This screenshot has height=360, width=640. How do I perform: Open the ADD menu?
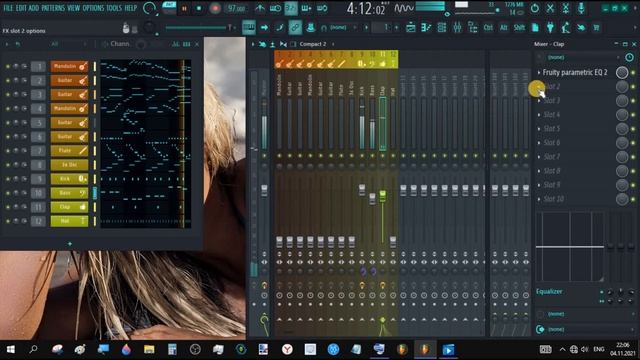[33, 8]
